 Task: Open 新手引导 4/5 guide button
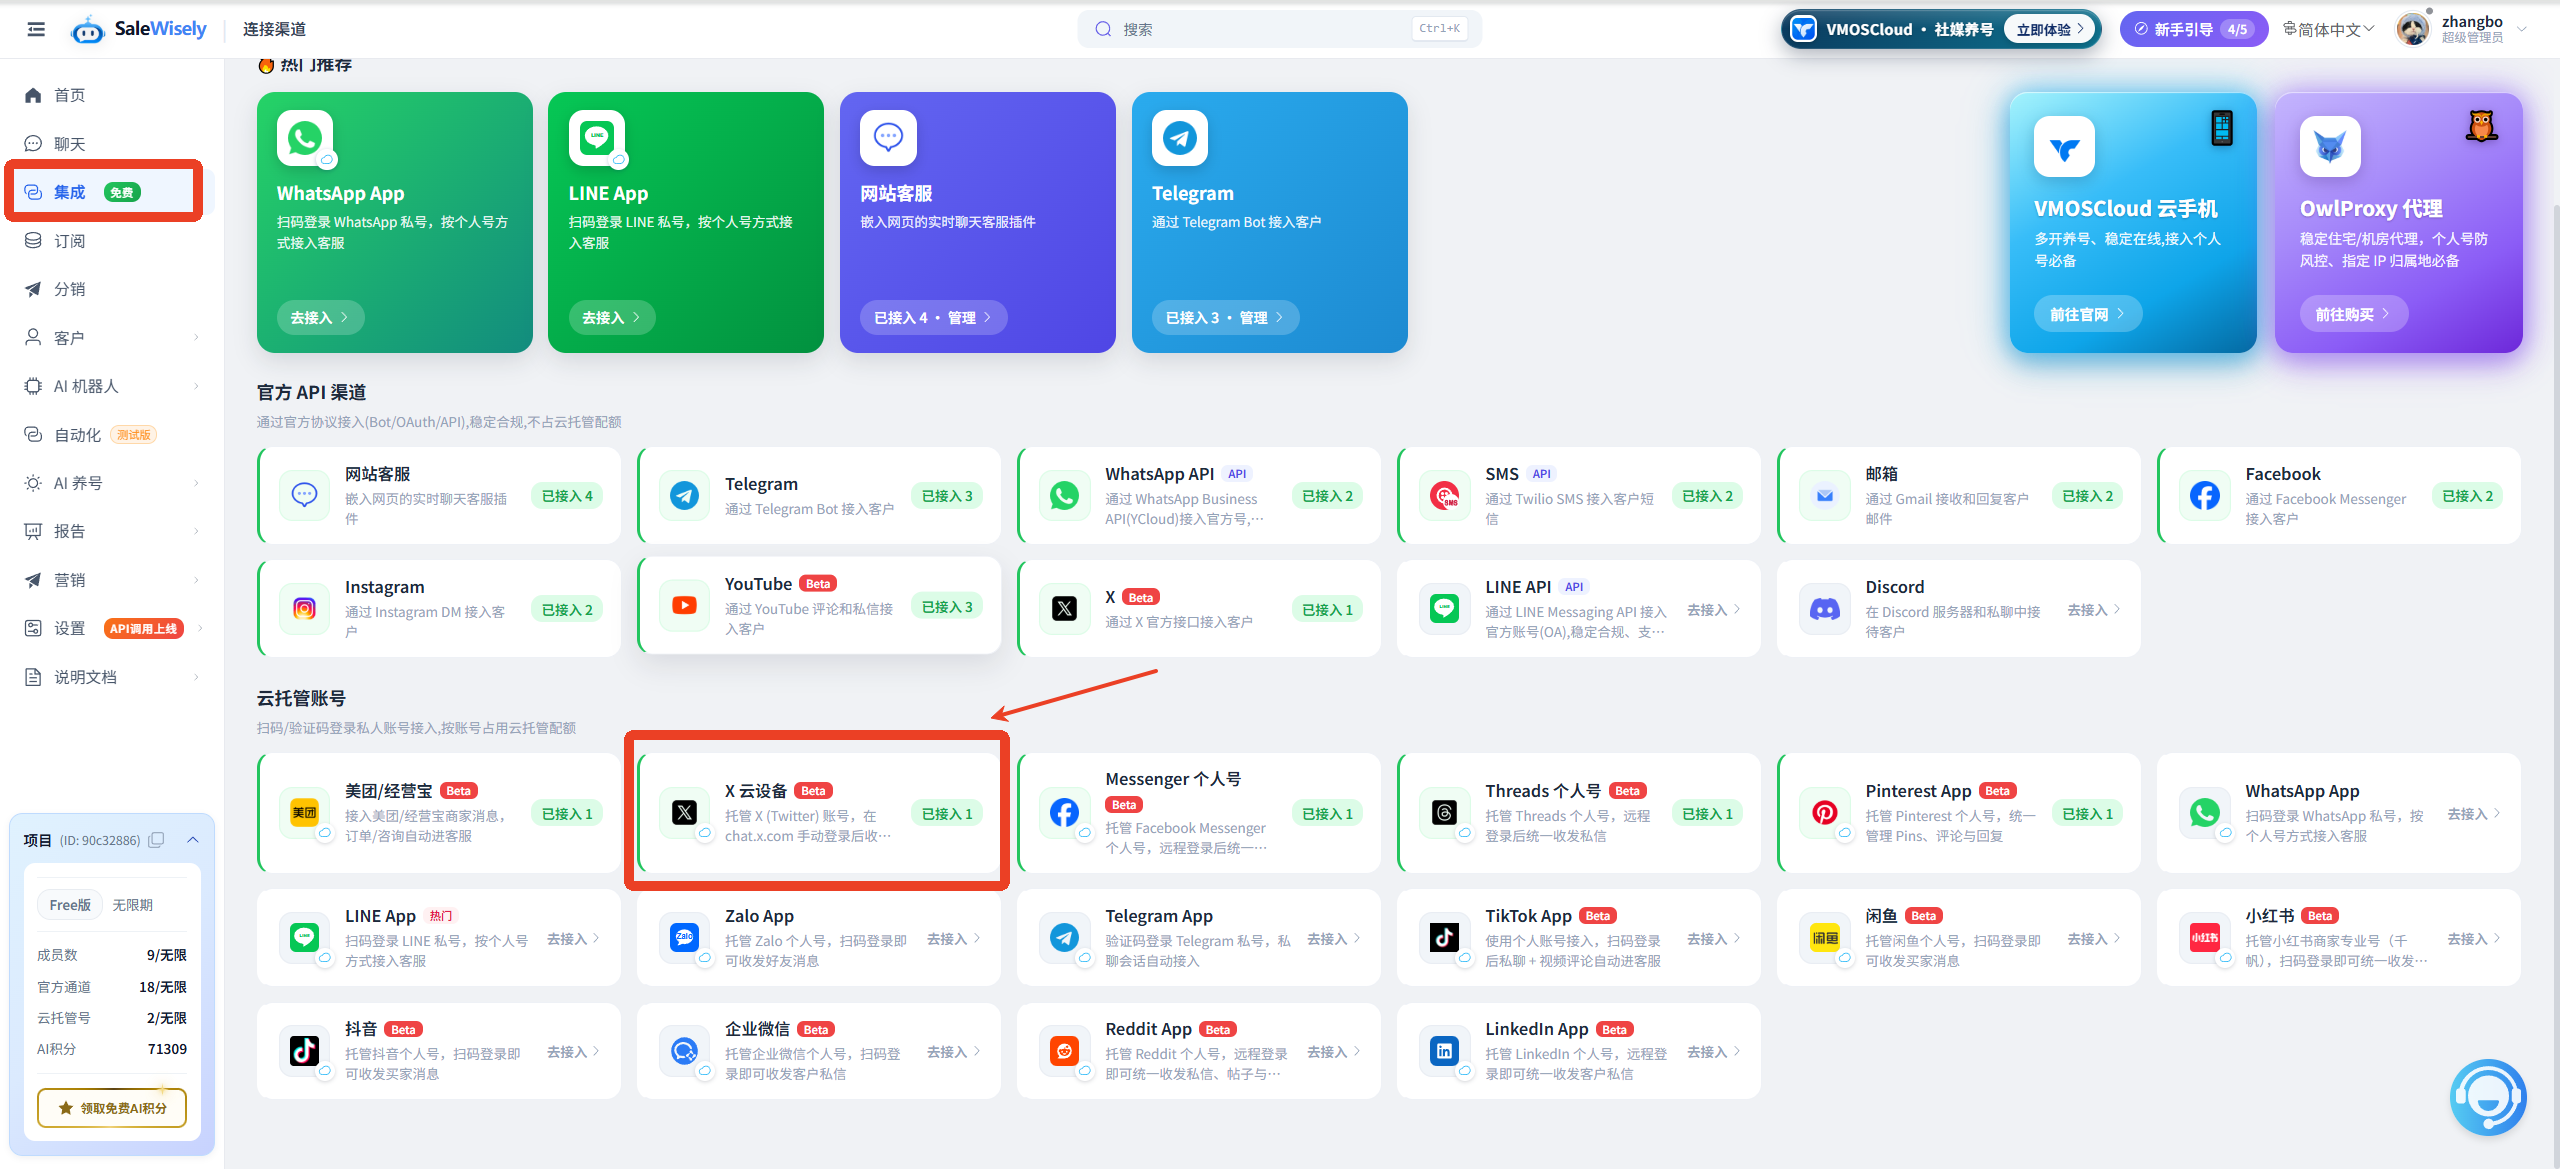point(2194,29)
